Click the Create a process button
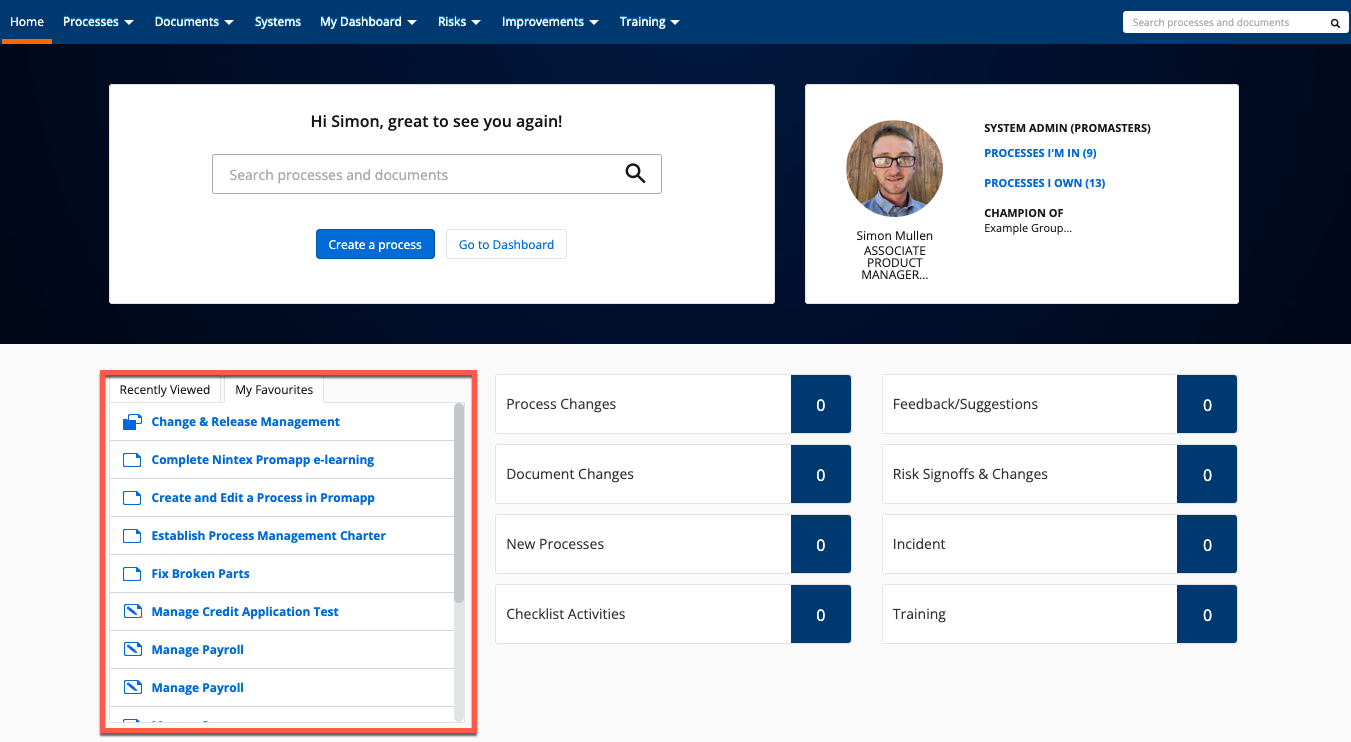 click(x=375, y=244)
